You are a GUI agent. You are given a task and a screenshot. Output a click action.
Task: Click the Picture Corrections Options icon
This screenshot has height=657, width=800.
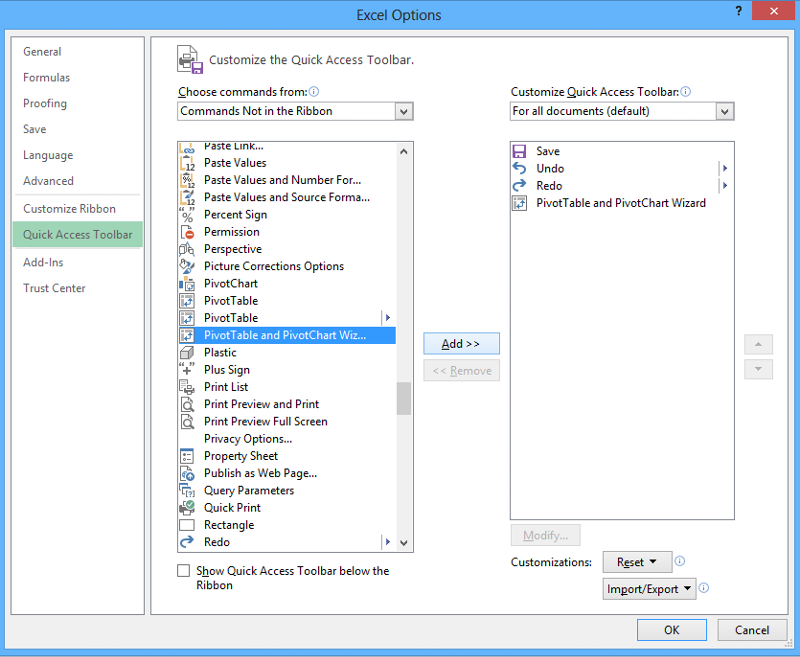[187, 266]
